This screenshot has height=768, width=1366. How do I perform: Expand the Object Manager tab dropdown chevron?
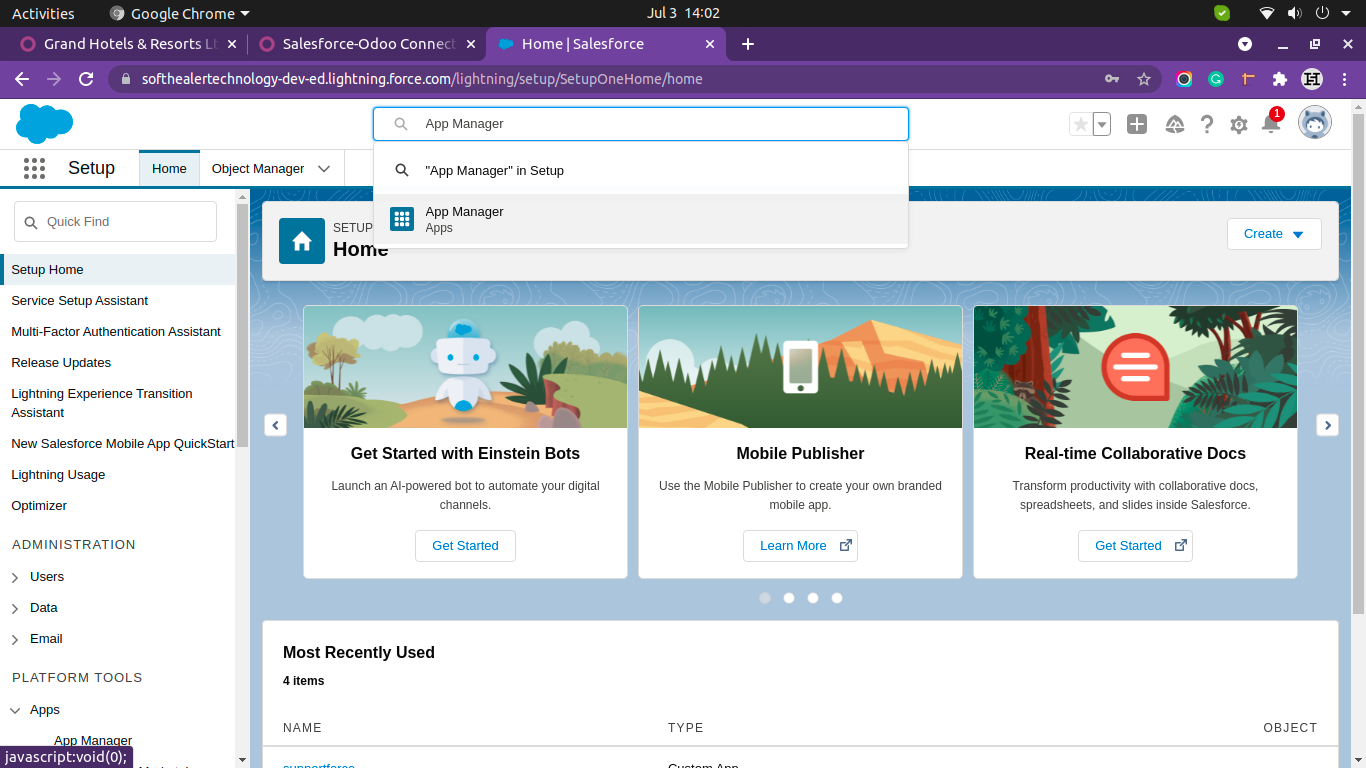[324, 169]
